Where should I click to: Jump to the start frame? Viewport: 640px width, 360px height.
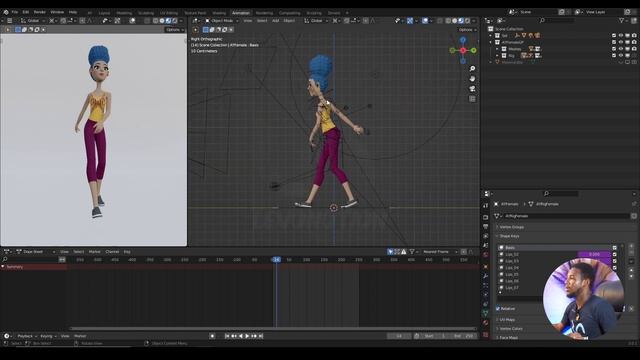[227, 336]
